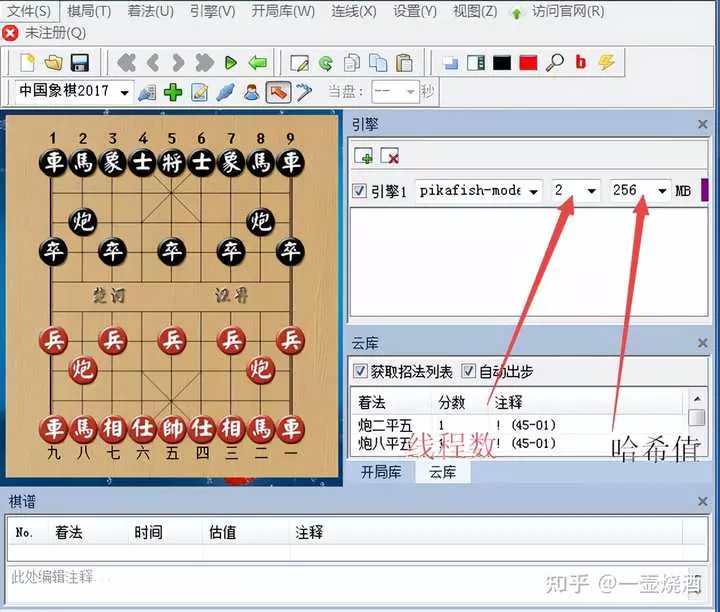Jump to the first move with the double left arrow

[127, 63]
